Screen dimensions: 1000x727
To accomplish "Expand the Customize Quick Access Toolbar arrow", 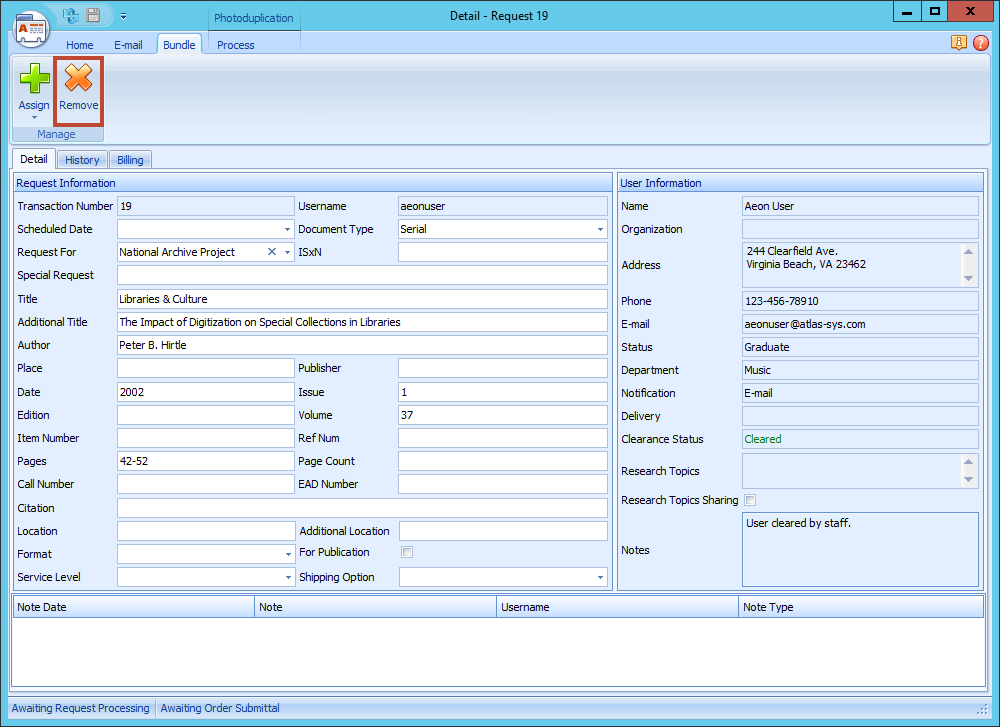I will [x=123, y=16].
